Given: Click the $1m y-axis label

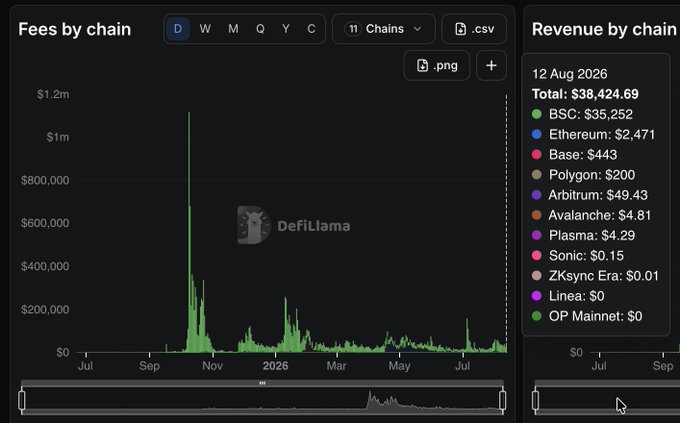Looking at the screenshot, I should [x=58, y=137].
